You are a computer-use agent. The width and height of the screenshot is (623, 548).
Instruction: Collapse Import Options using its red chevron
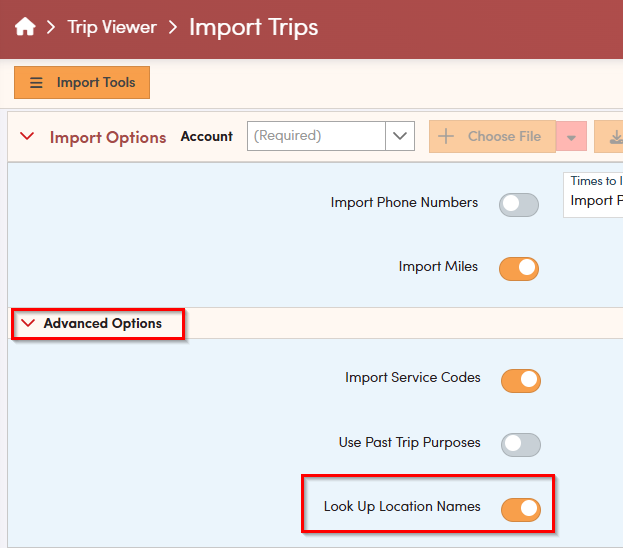pyautogui.click(x=27, y=137)
